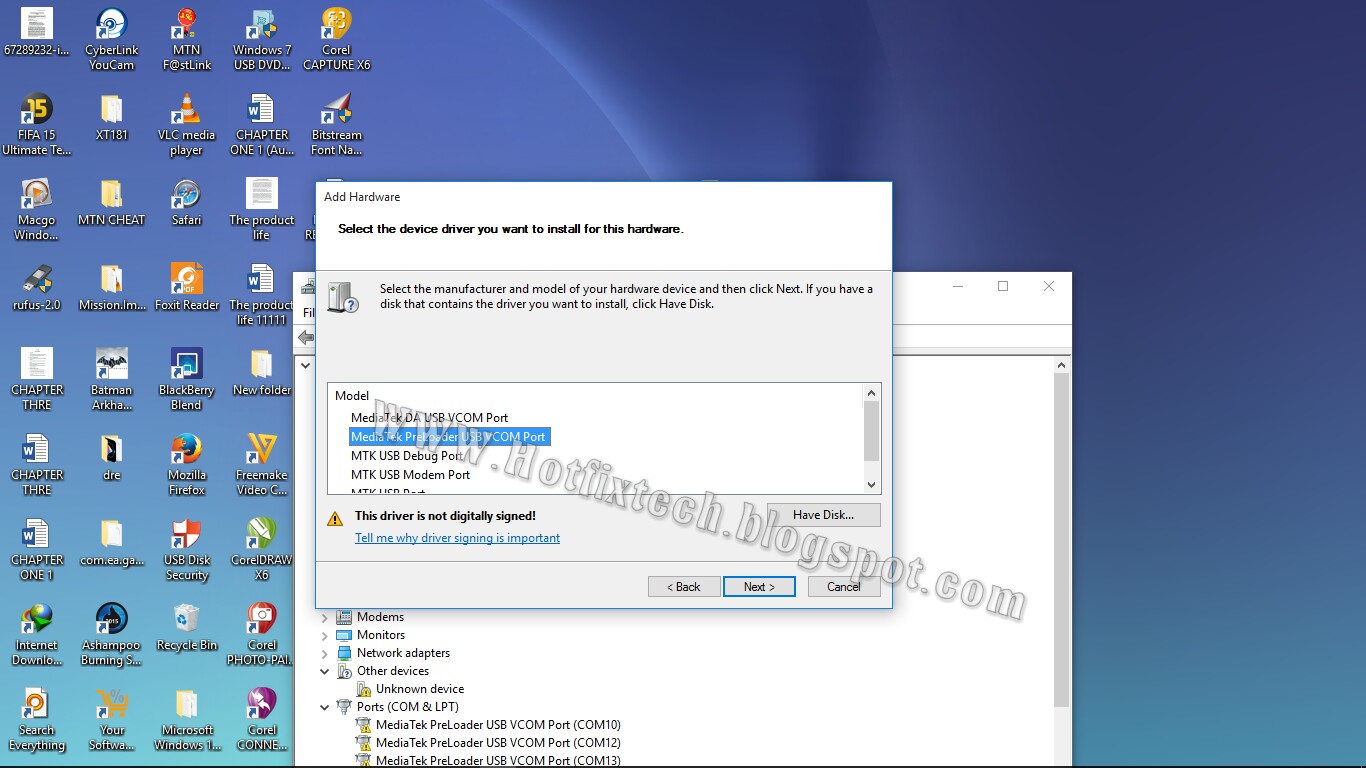Select MediaTek PreLoader USB VCOM Port (COM12)
Image resolution: width=1366 pixels, height=768 pixels.
click(498, 743)
